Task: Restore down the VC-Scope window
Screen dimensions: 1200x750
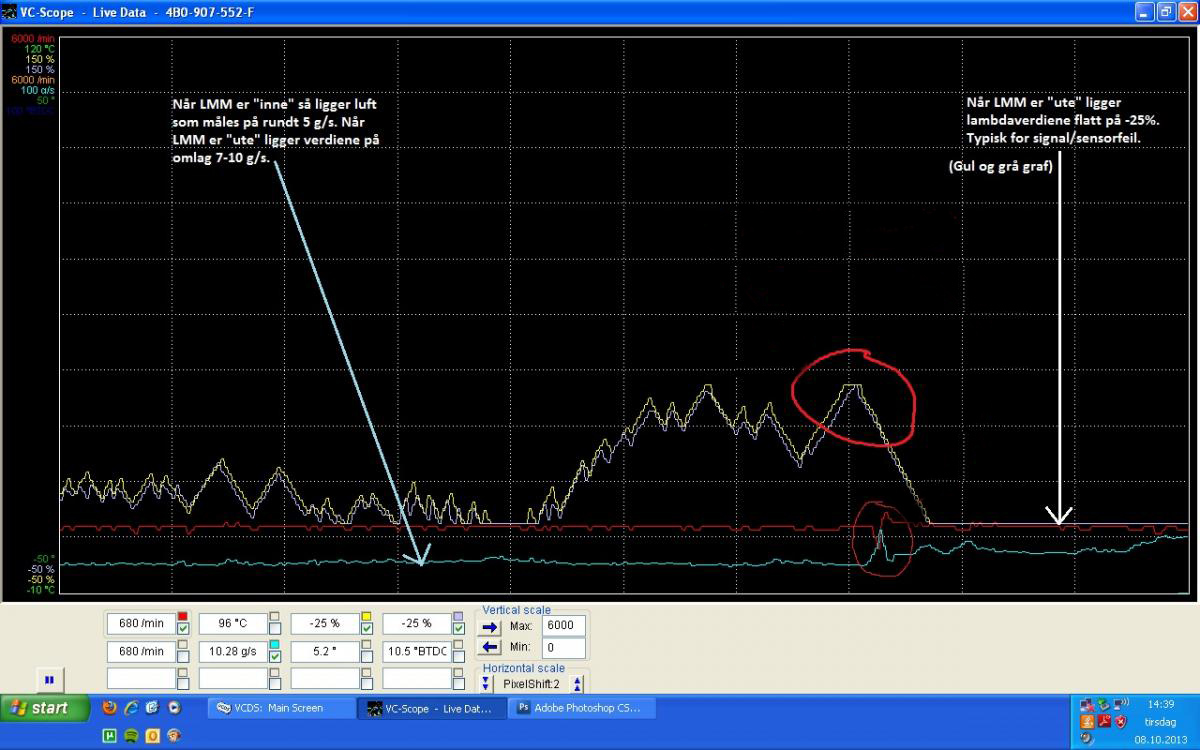Action: coord(1166,12)
